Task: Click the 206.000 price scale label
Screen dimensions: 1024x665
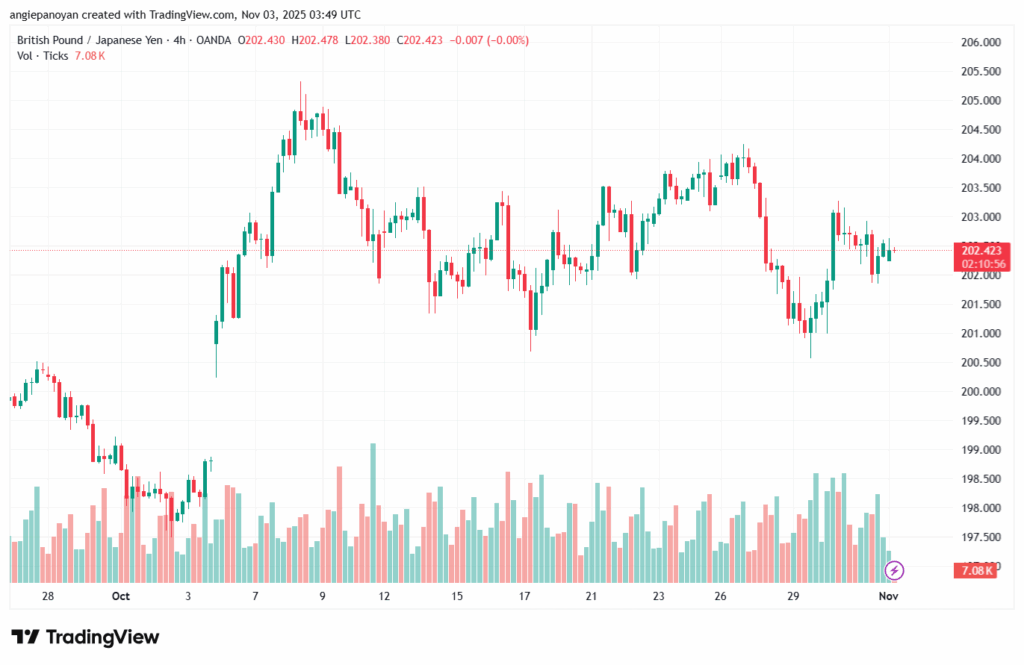Action: 980,43
